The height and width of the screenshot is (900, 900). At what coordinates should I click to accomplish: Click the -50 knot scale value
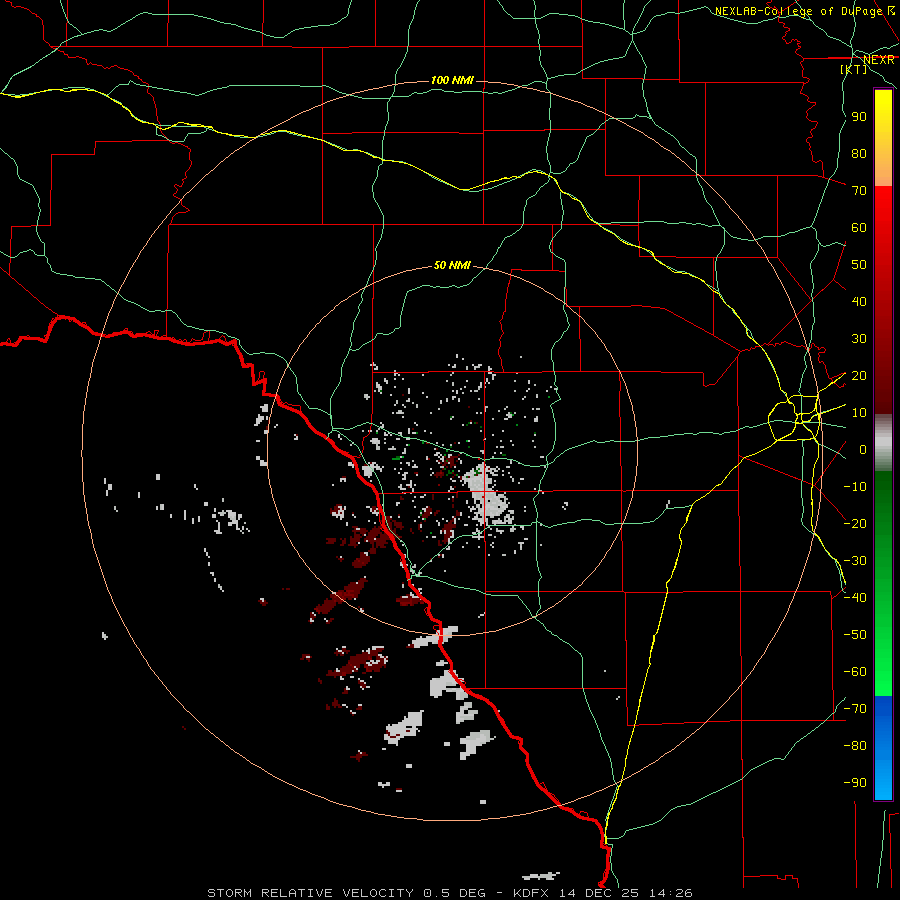[855, 635]
